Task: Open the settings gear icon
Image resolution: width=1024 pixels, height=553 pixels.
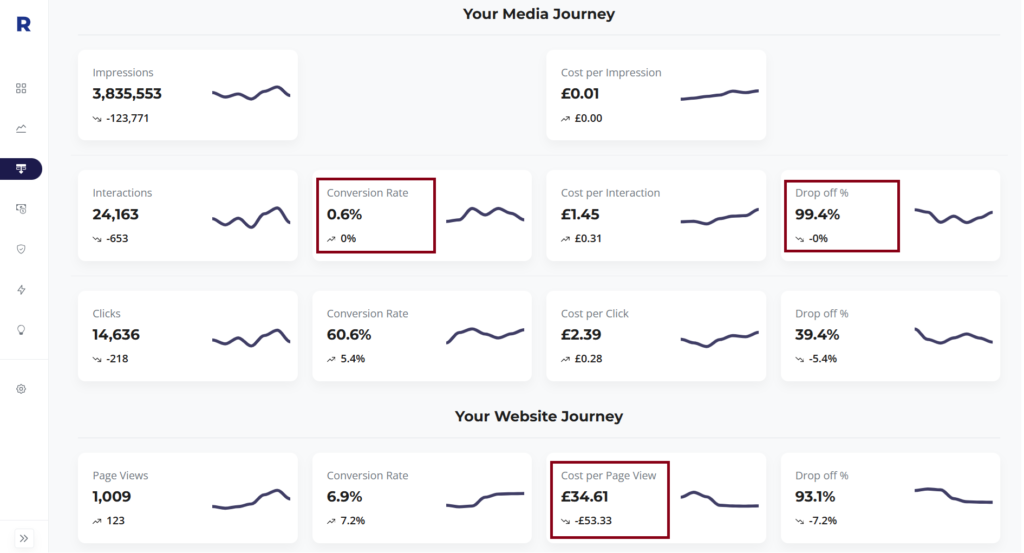Action: tap(21, 389)
